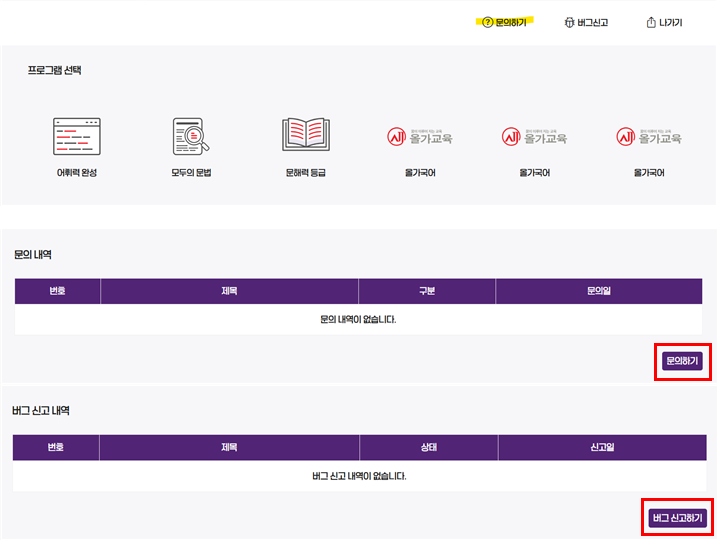This screenshot has height=540, width=718.
Task: Click the 신고일 column header
Action: [x=602, y=447]
